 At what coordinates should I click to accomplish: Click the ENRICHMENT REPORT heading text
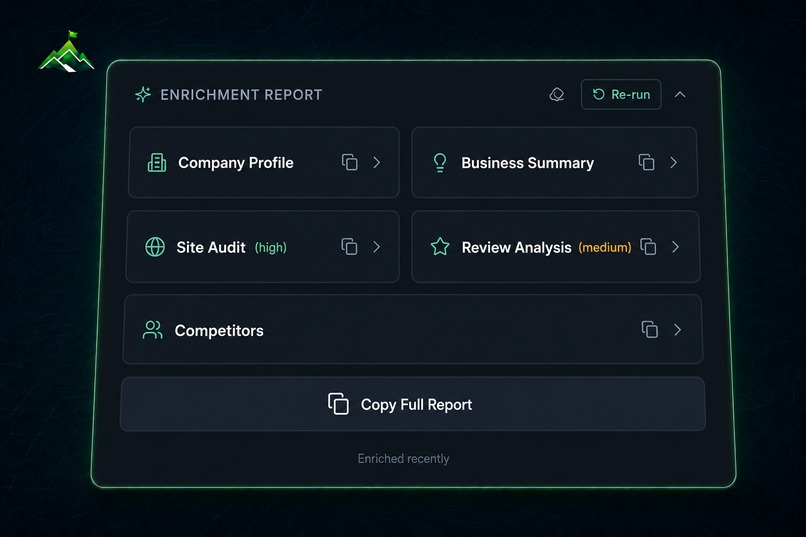click(241, 95)
